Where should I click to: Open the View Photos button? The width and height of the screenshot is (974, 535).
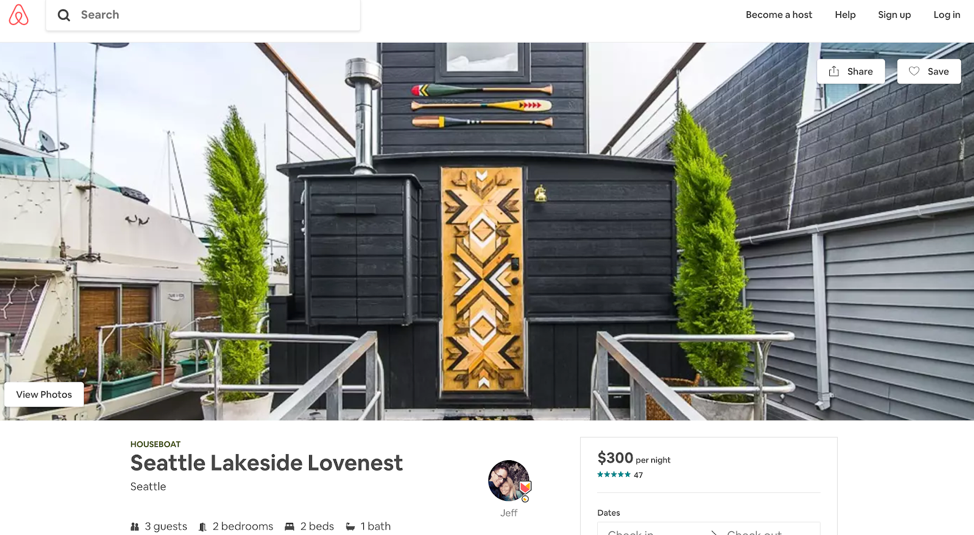coord(44,395)
